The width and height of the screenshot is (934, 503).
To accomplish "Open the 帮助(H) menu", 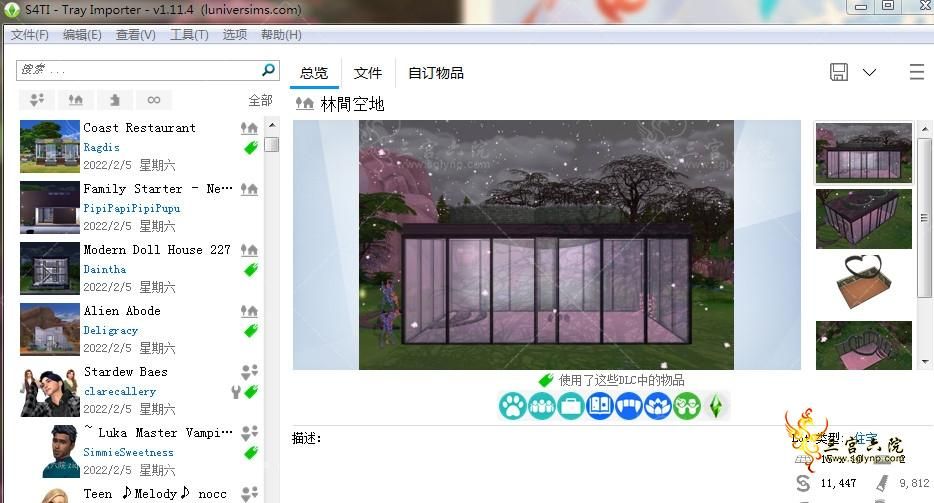I will point(281,35).
